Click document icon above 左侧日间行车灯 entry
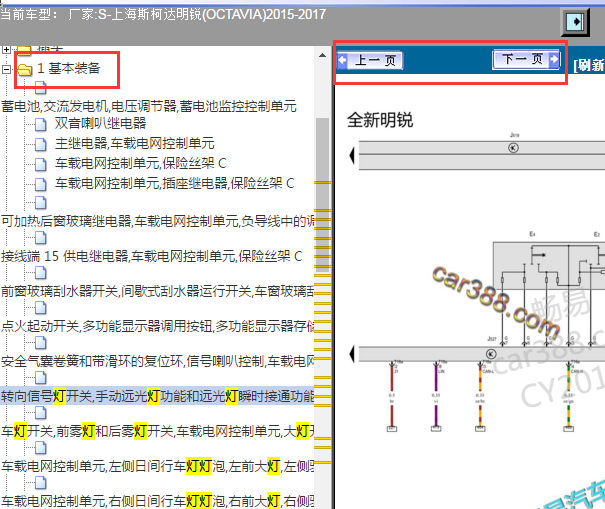This screenshot has height=509, width=605. pos(41,448)
